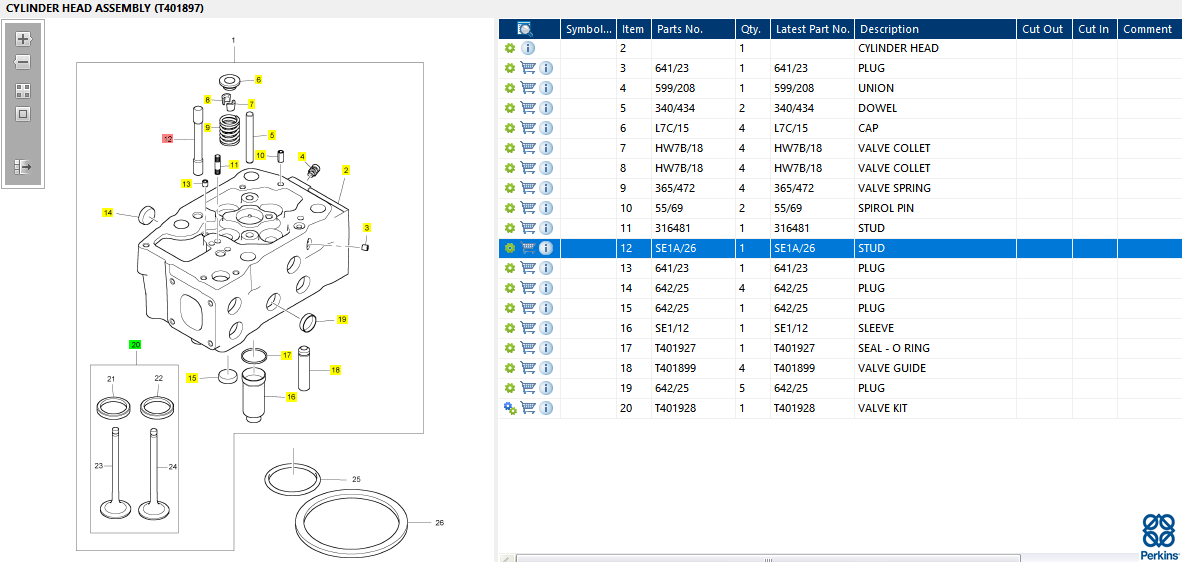
Task: Open info for PLUG item 15 row
Action: 547,308
